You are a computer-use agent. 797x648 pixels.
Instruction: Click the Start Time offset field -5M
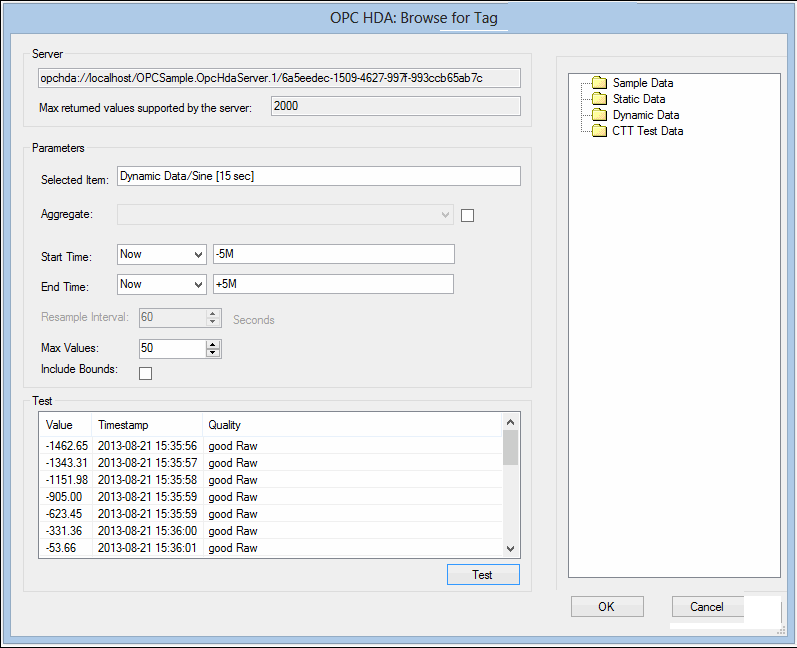click(333, 254)
